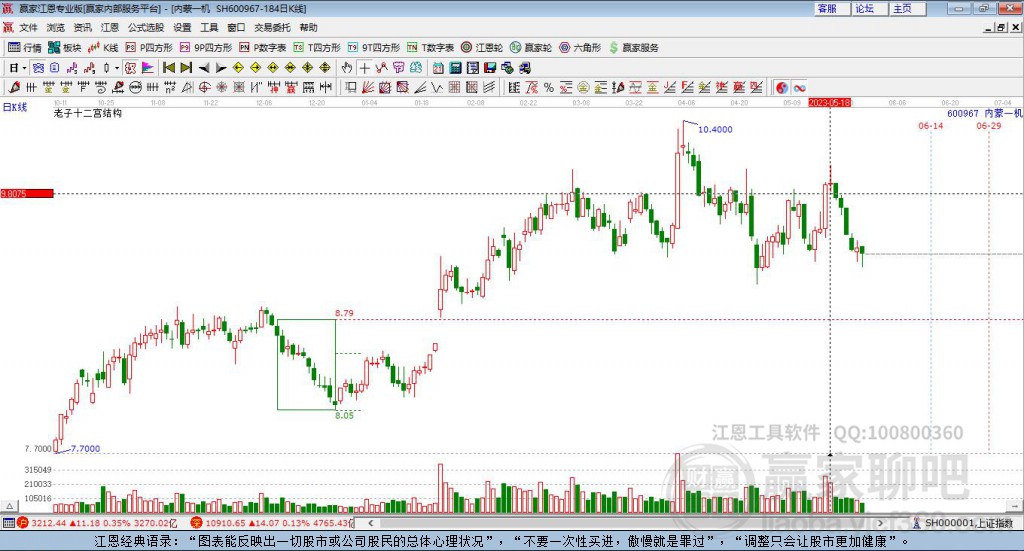The width and height of the screenshot is (1024, 551).
Task: Open the 设置 menu
Action: tap(182, 27)
